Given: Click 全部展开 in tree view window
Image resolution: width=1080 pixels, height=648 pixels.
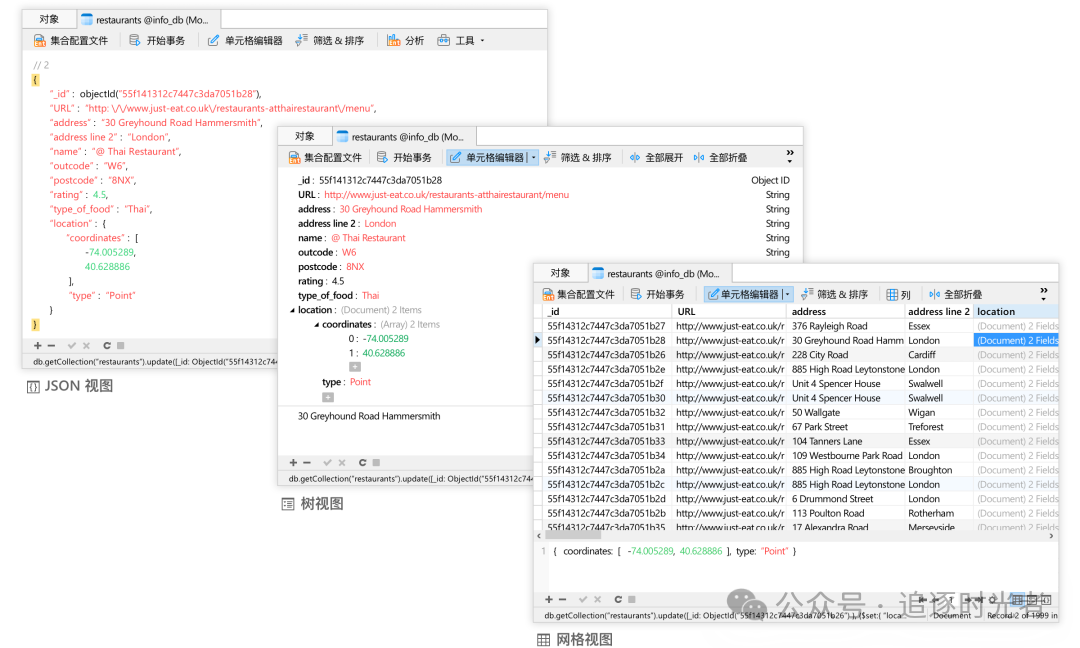Looking at the screenshot, I should (656, 158).
